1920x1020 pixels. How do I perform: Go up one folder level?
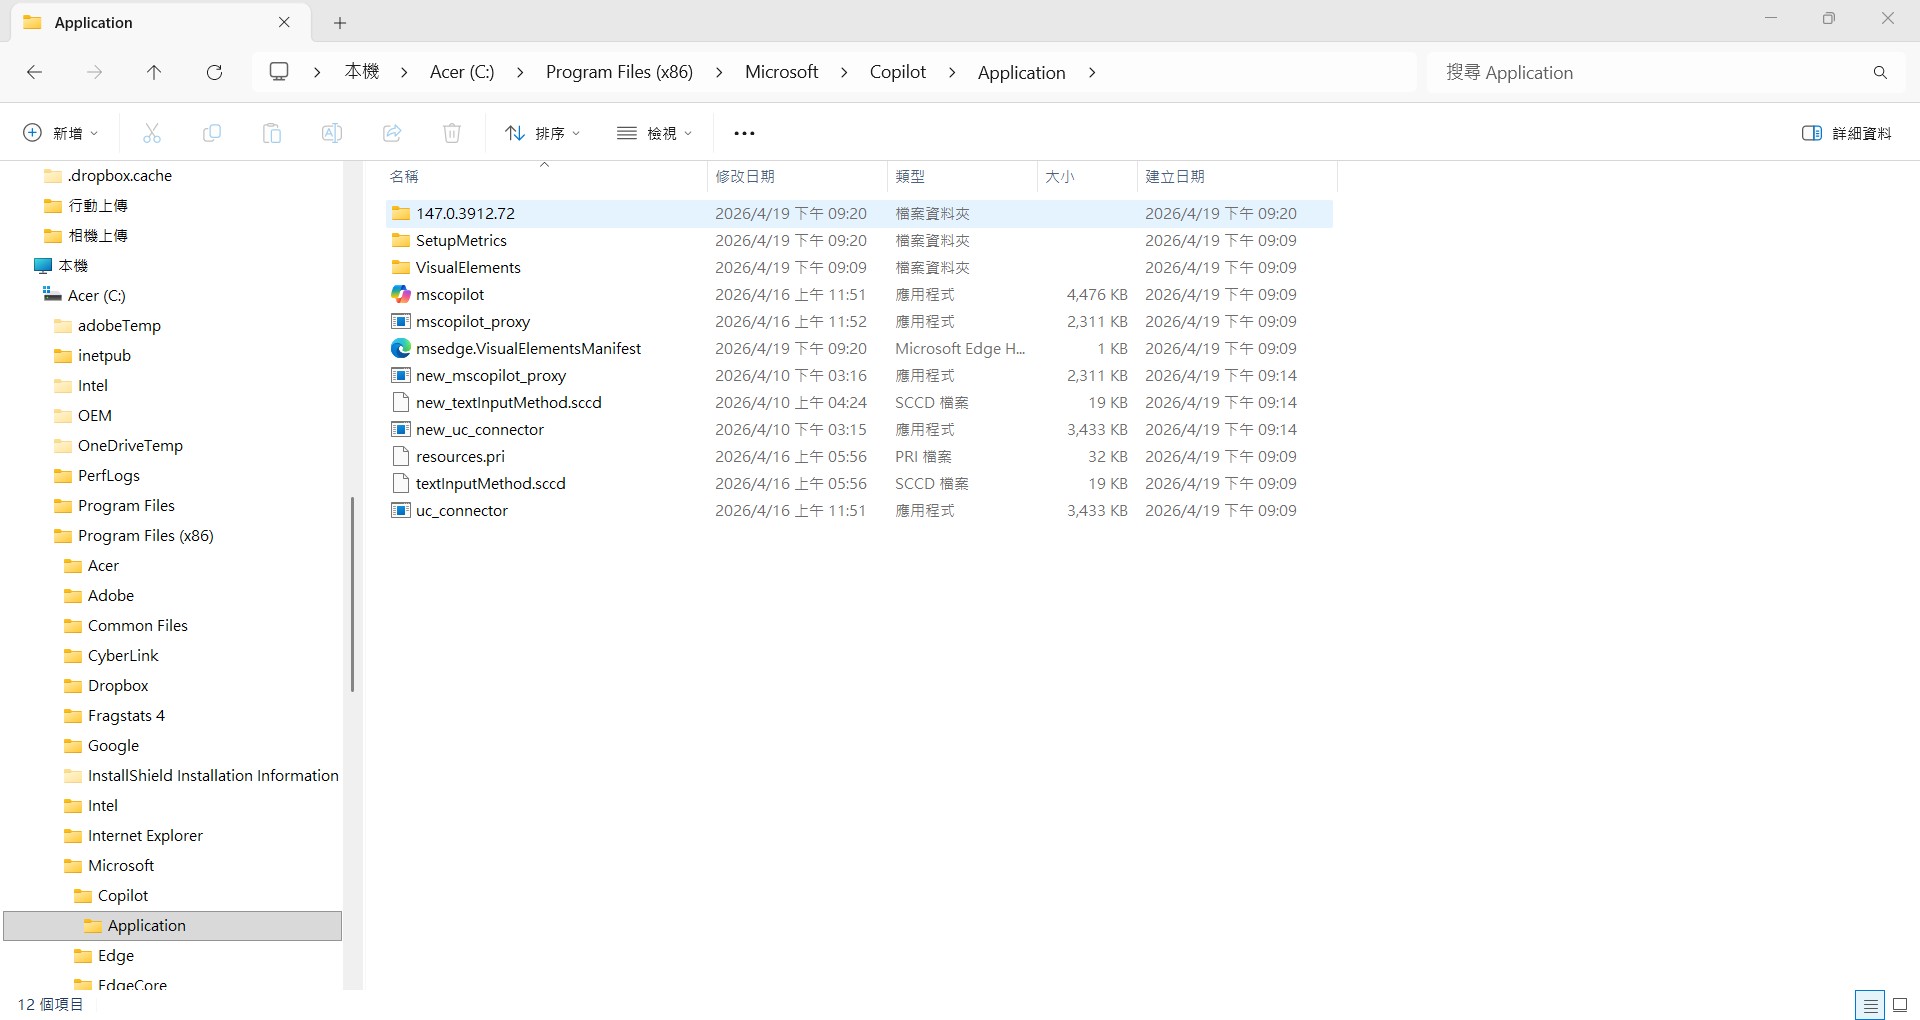[x=154, y=72]
